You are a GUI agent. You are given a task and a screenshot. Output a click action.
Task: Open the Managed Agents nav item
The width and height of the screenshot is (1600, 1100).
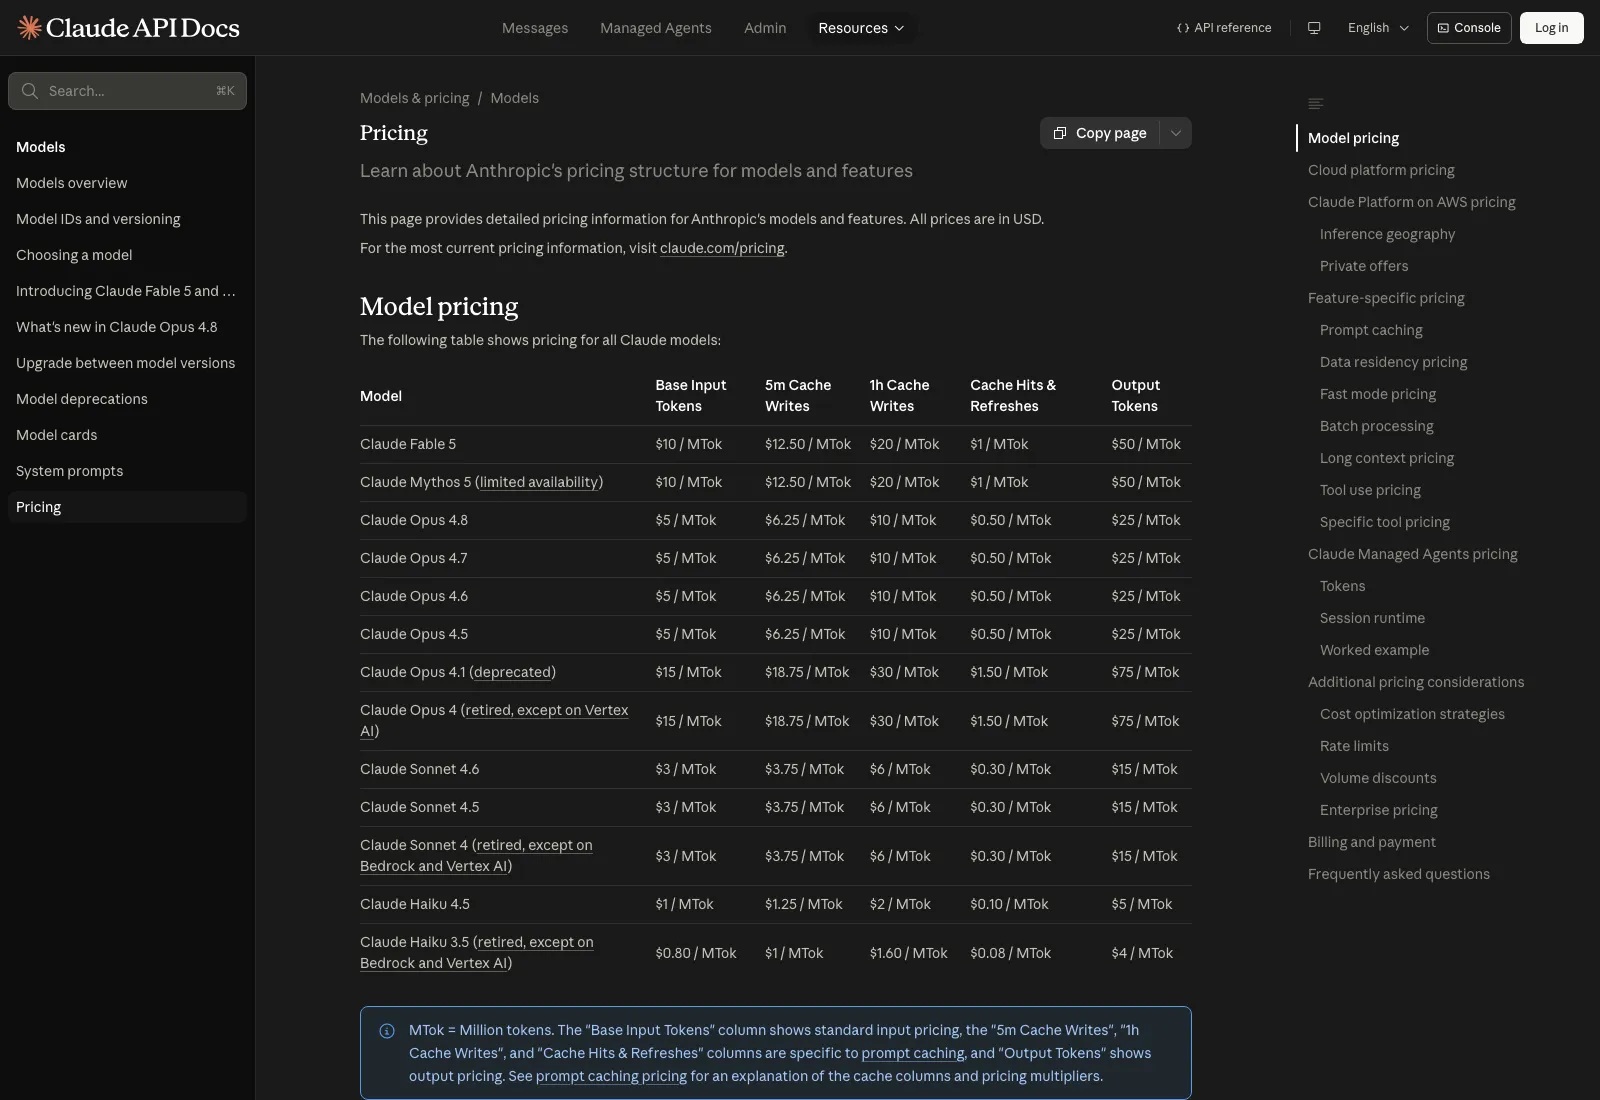[656, 28]
